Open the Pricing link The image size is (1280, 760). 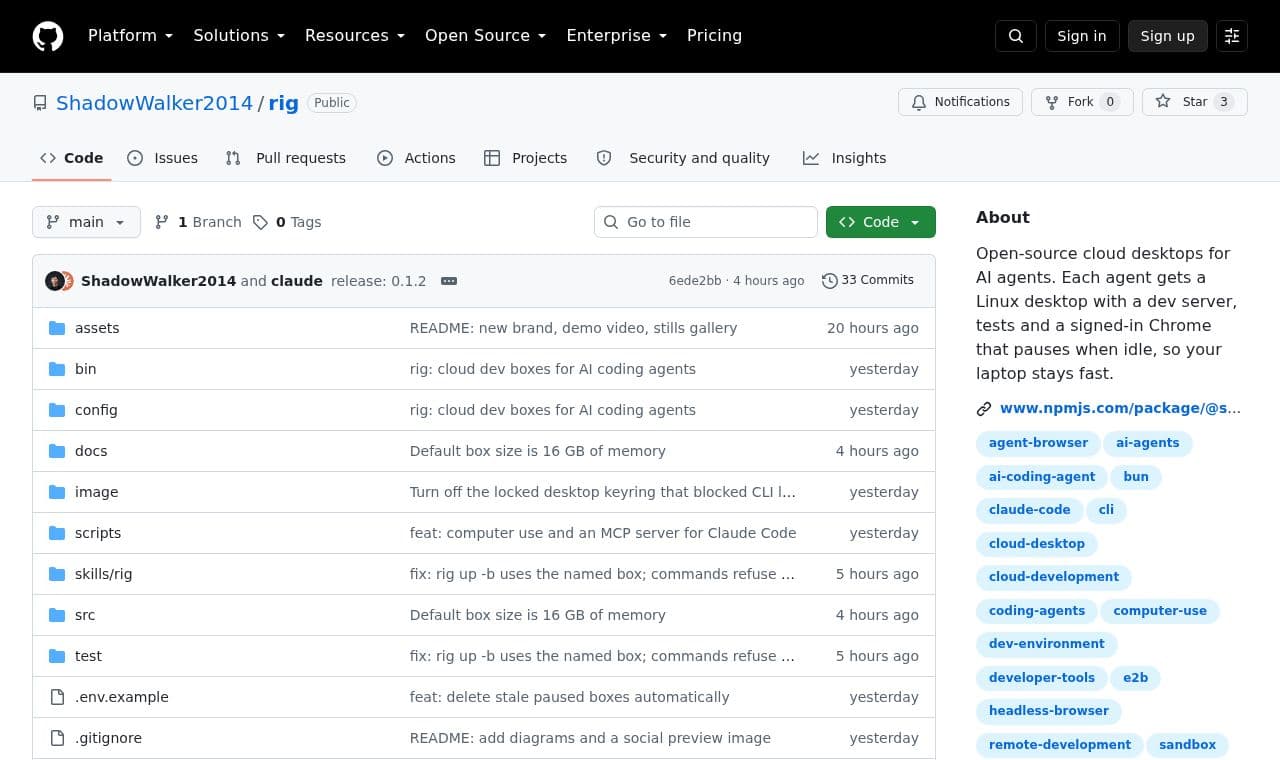714,36
